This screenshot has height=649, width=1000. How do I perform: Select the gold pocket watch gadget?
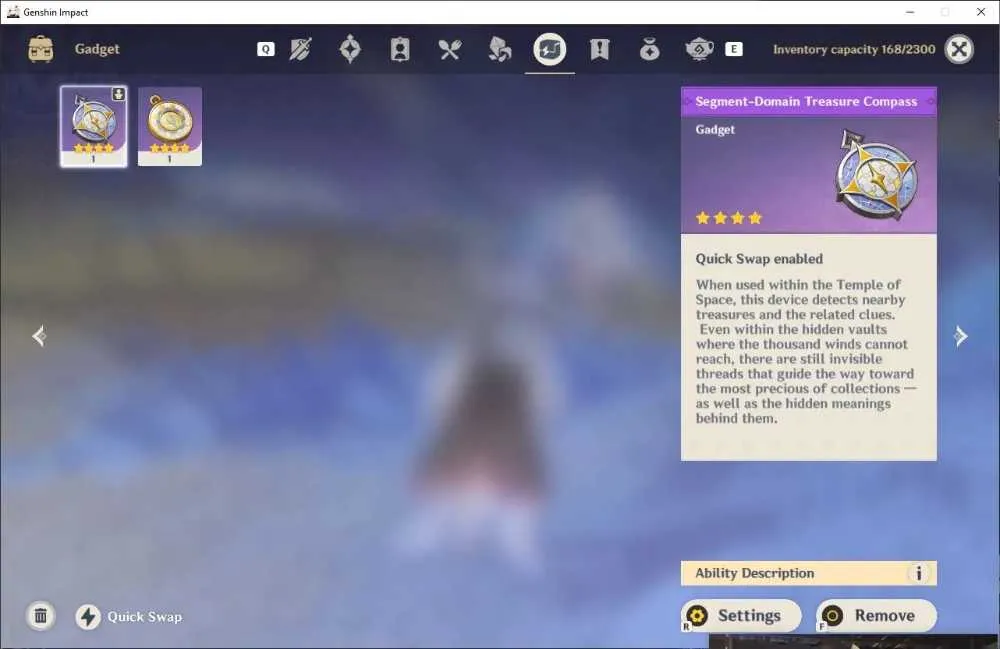tap(170, 126)
